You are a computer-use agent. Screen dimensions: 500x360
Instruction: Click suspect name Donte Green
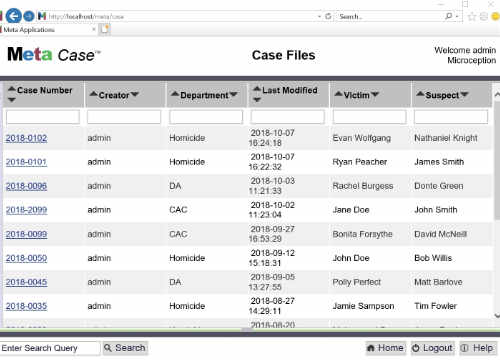(x=439, y=186)
